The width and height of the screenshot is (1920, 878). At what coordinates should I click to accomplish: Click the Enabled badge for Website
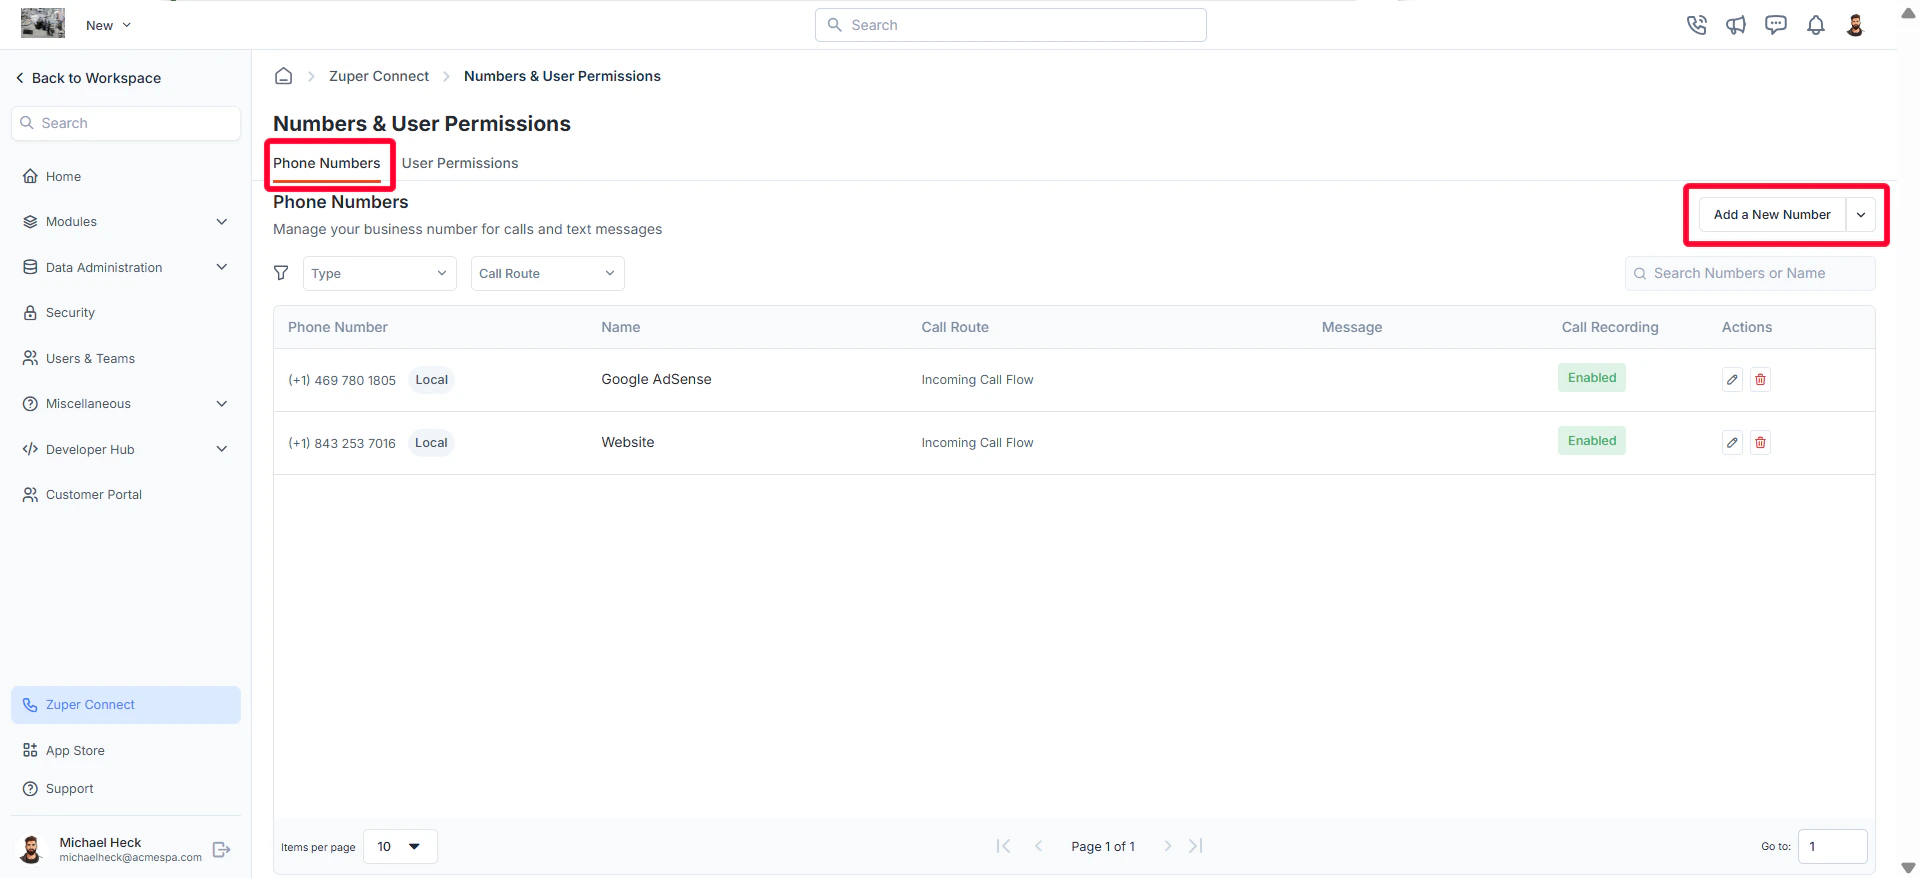tap(1592, 441)
